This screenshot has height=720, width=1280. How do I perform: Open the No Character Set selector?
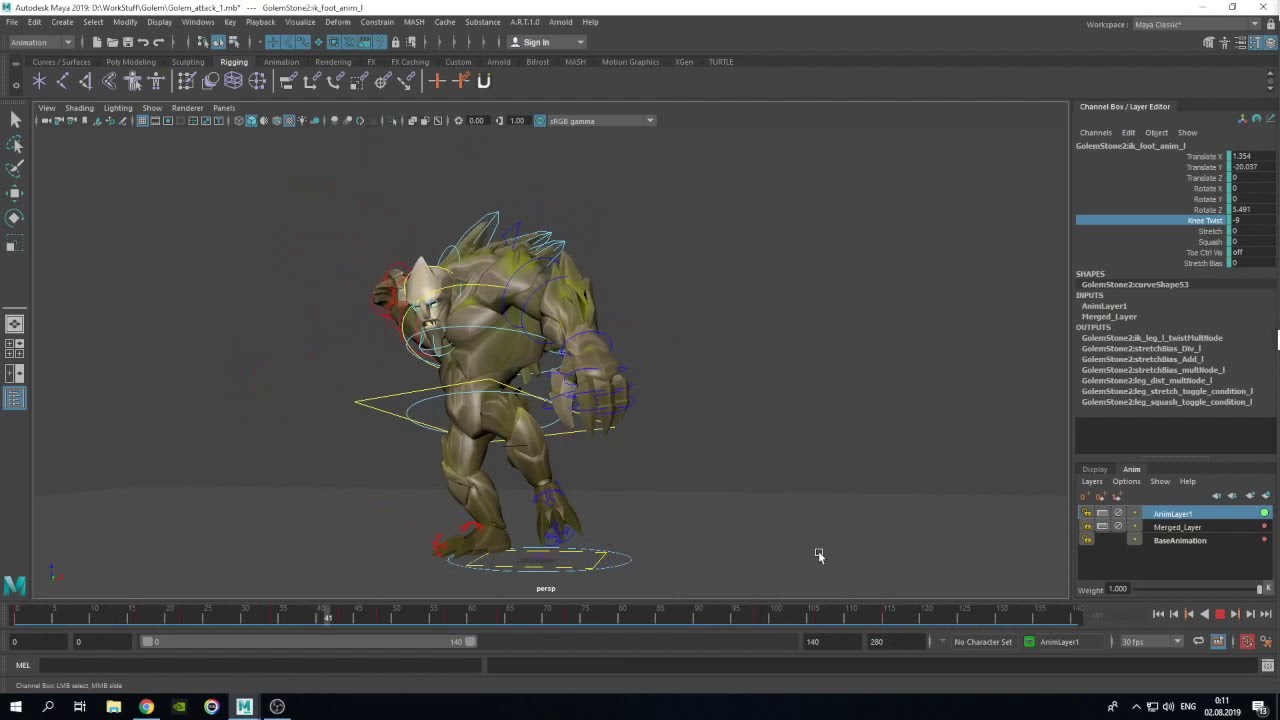point(982,642)
